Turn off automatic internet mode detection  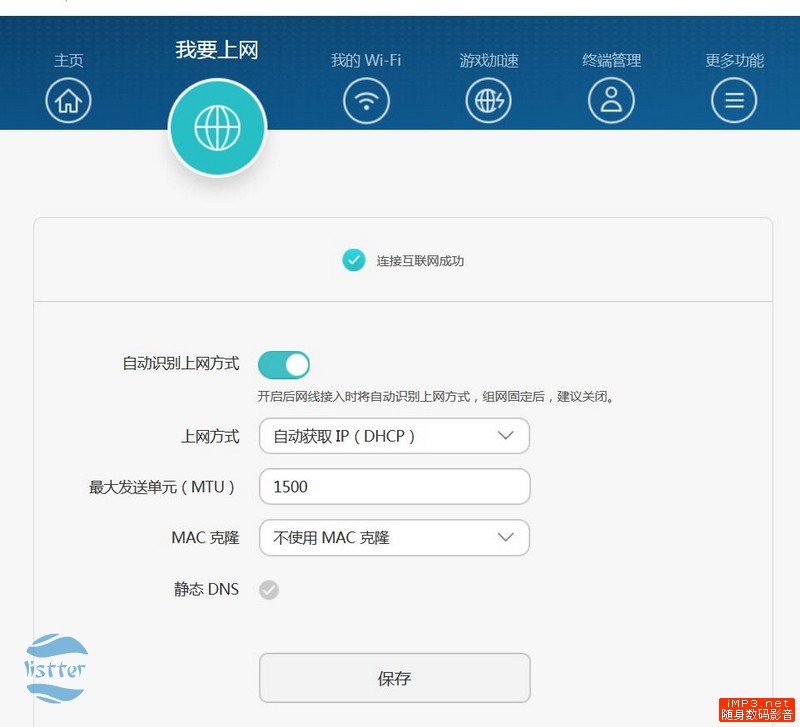[x=285, y=364]
